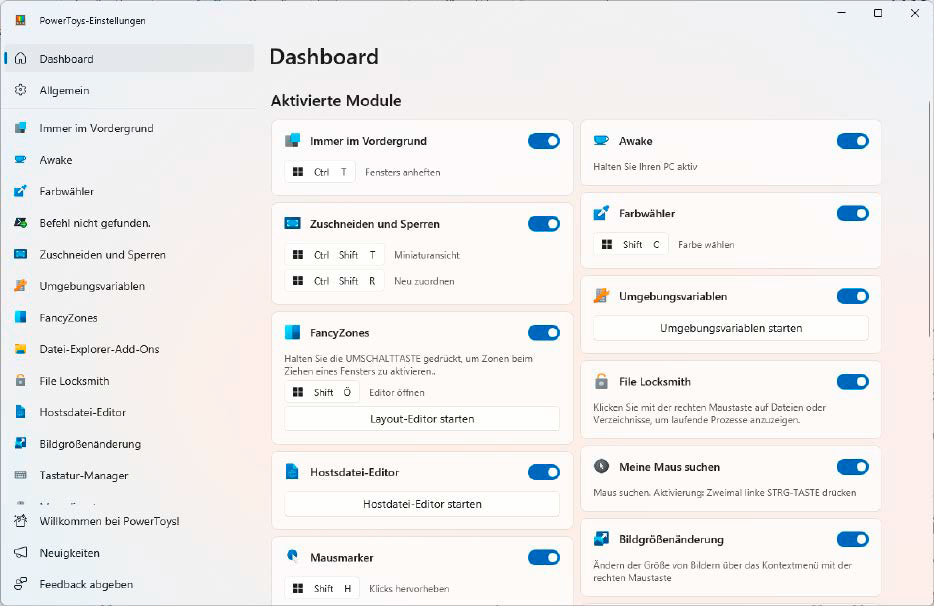Click the Halten Sie Ihren PC aktiv text

pos(645,167)
